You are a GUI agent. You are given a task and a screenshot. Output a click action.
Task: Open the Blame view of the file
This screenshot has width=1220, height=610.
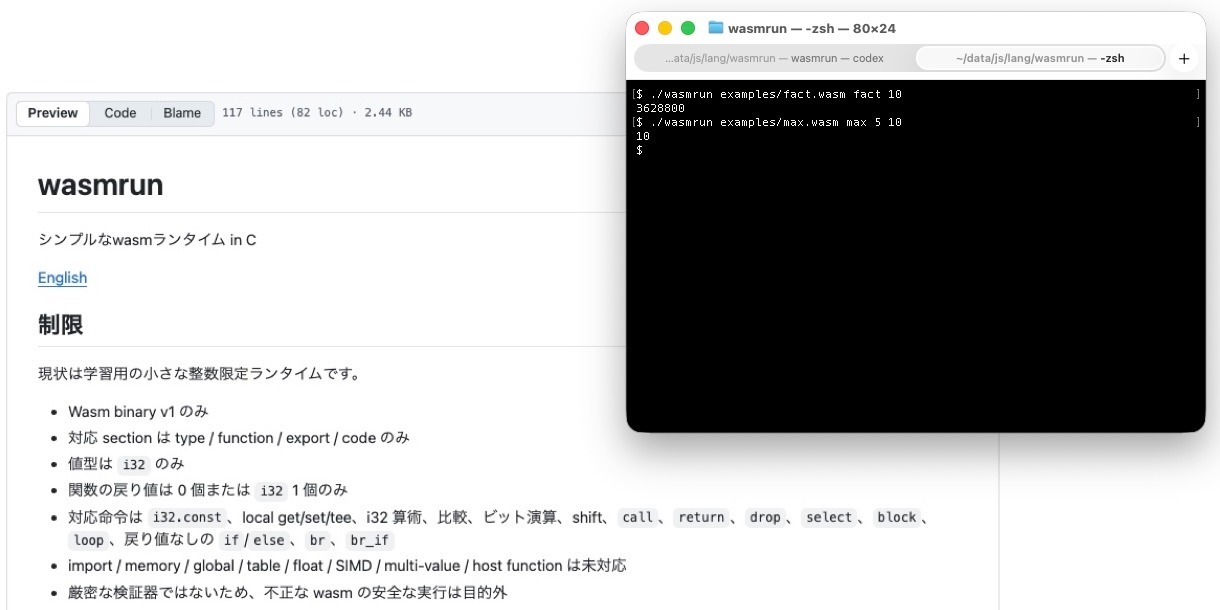click(x=182, y=113)
